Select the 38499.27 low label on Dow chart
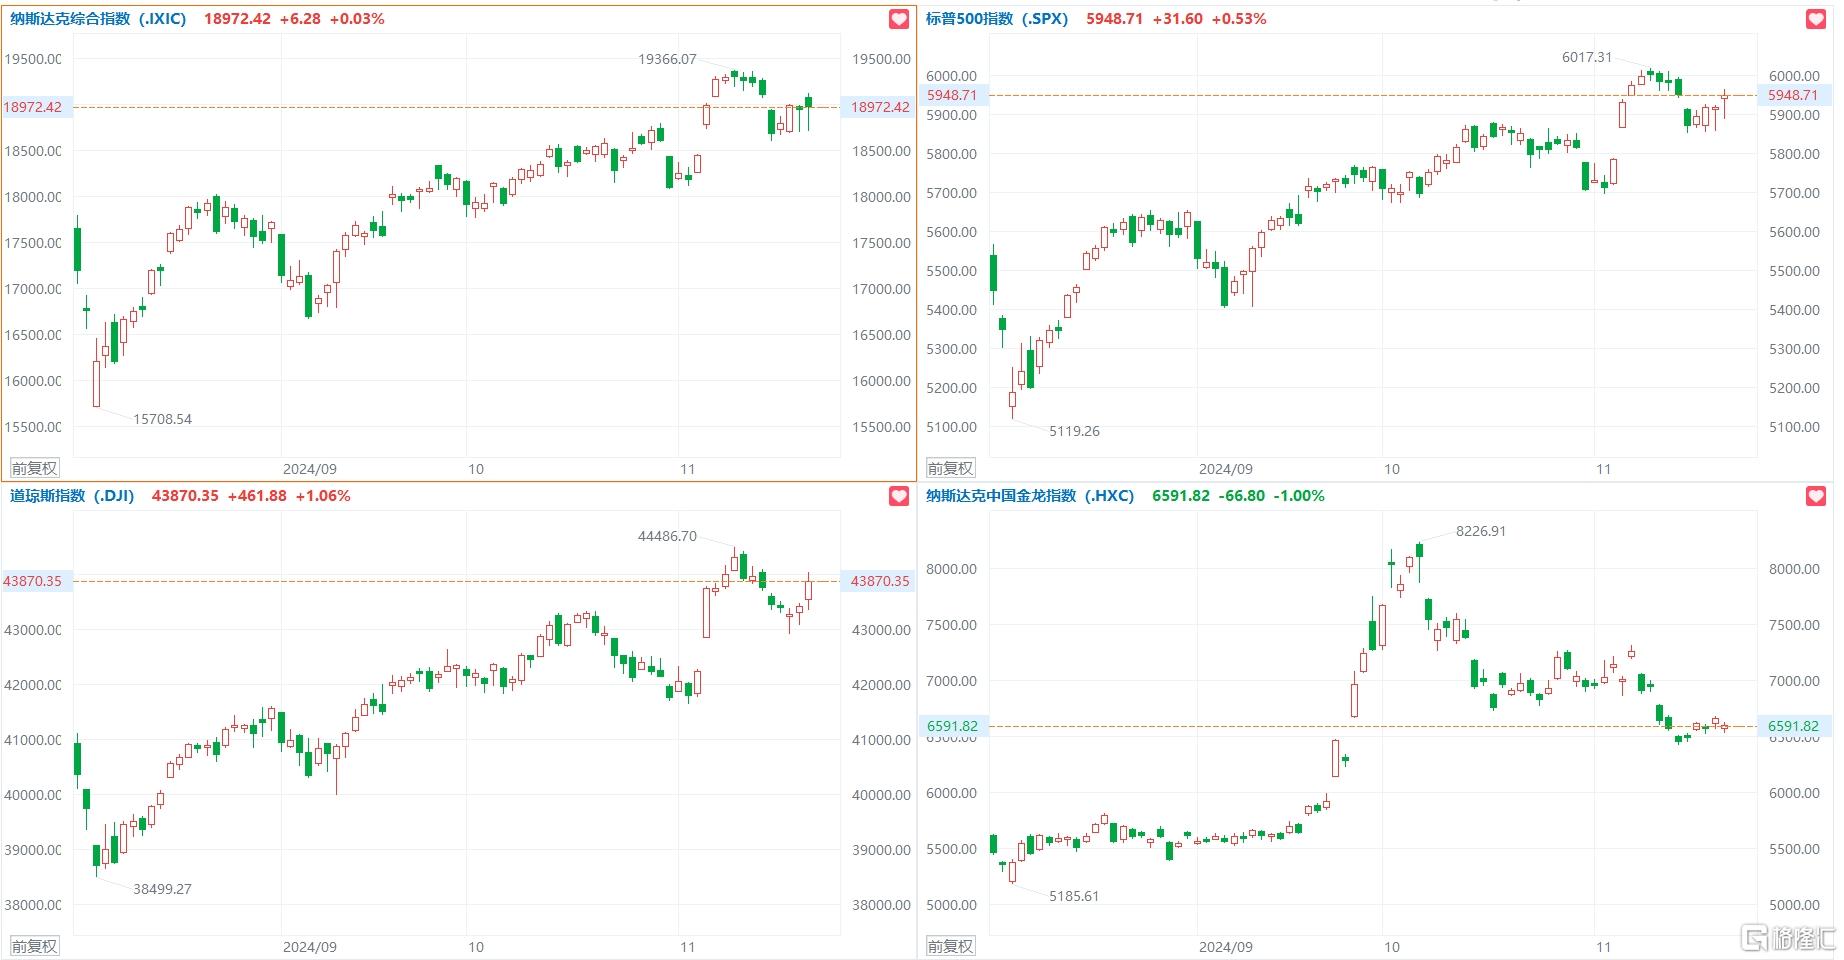 point(162,889)
